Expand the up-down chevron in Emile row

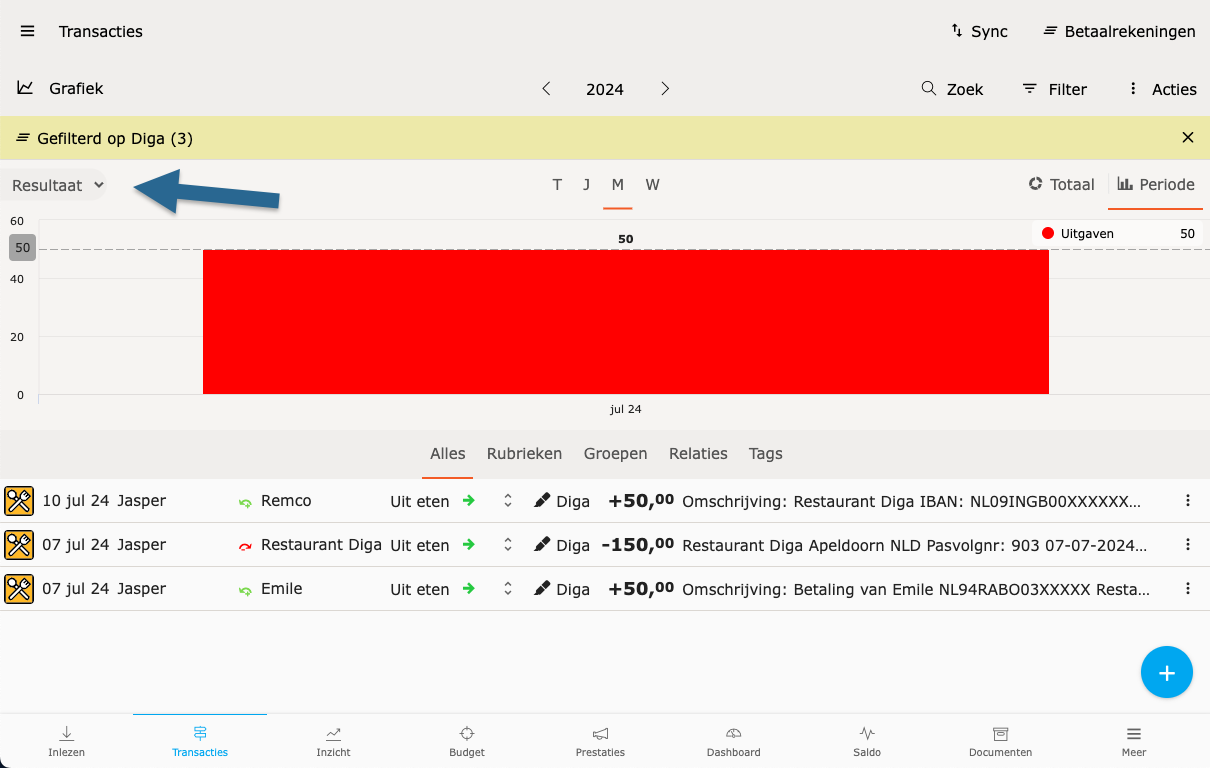click(508, 589)
